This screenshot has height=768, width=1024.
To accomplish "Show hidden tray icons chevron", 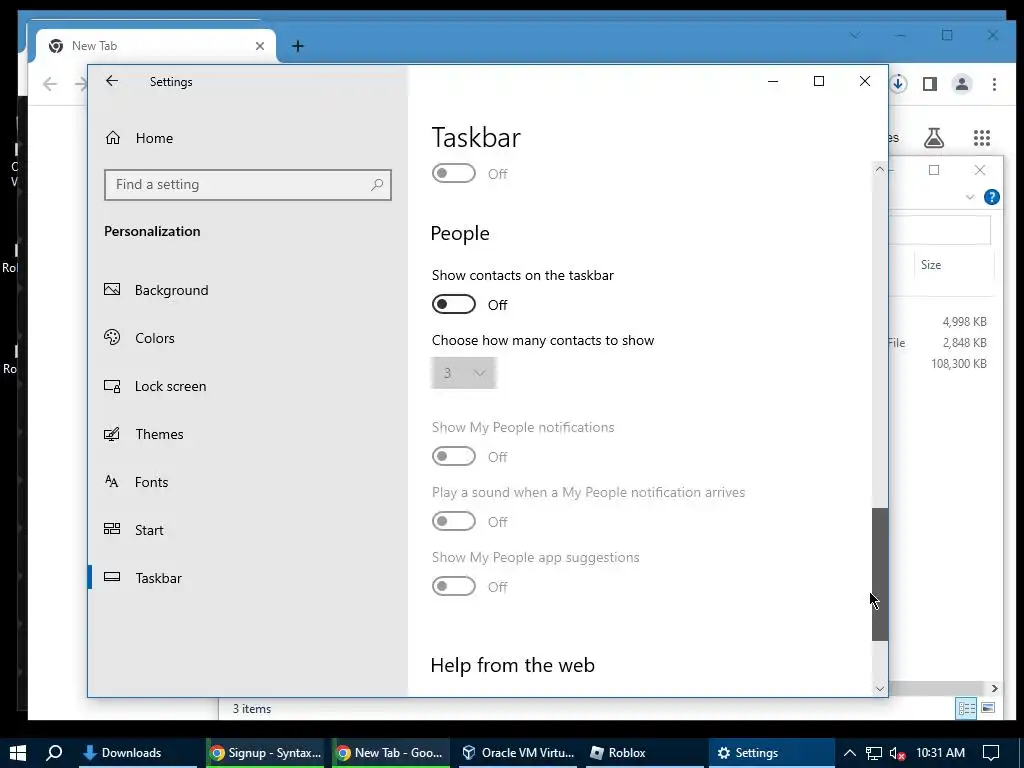I will point(850,753).
